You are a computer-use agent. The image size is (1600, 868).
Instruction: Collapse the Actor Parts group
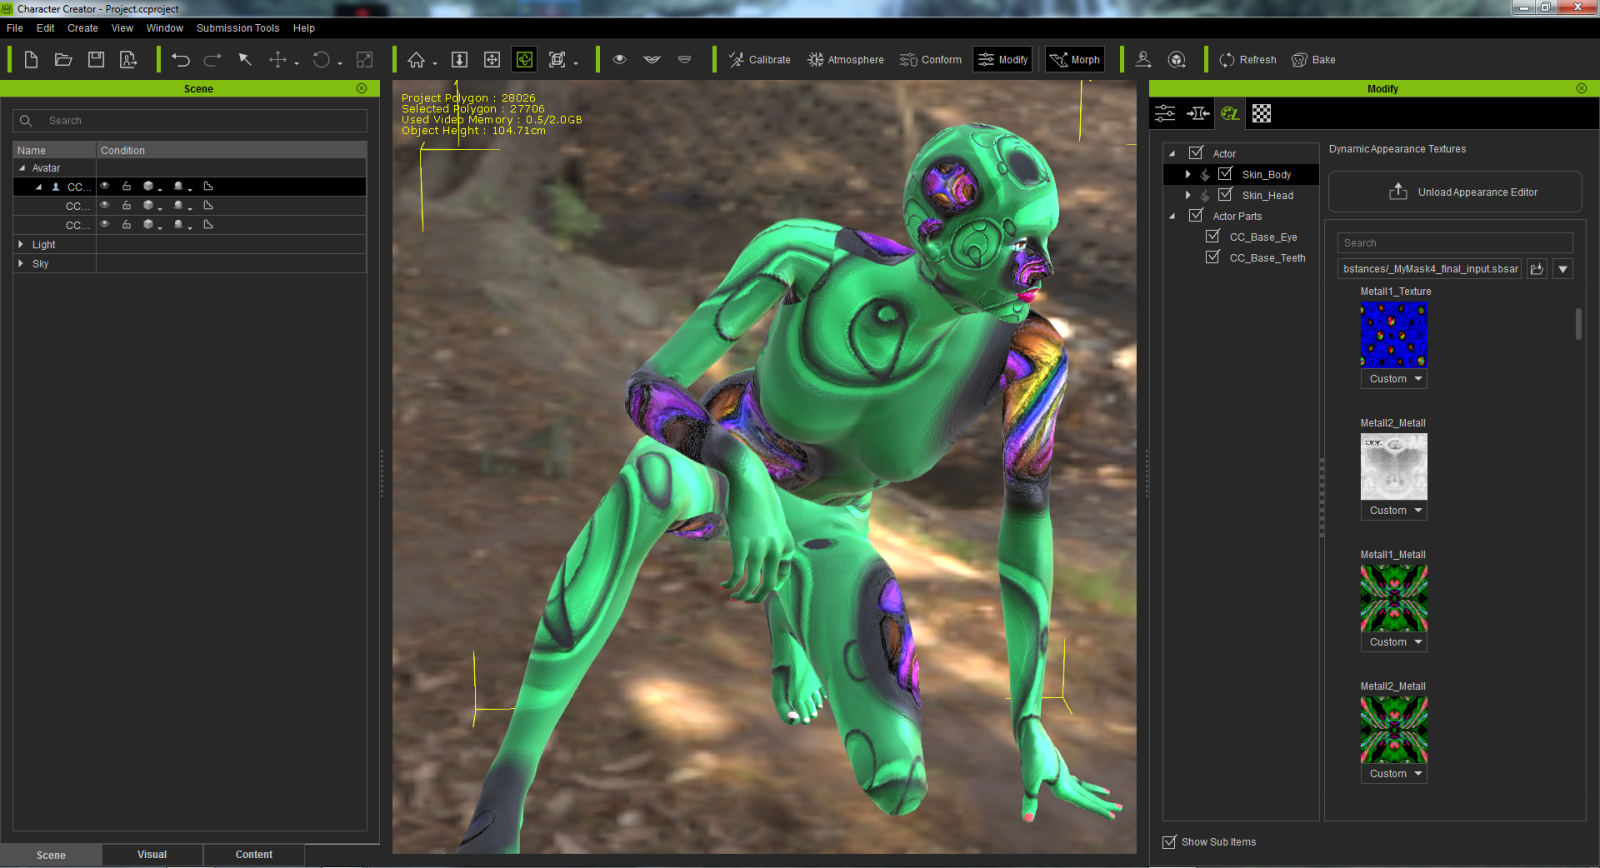tap(1172, 216)
